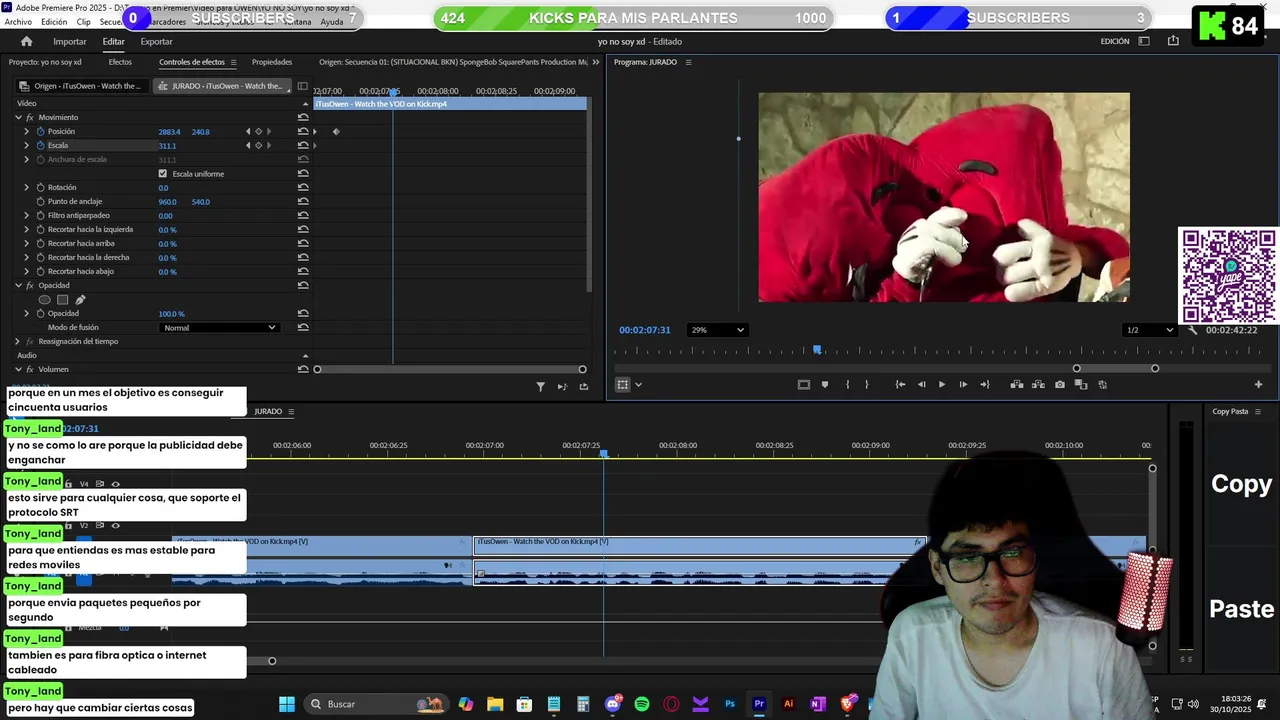The height and width of the screenshot is (720, 1280).
Task: Select the Origen - iTusOwen clip tab
Action: [83, 86]
